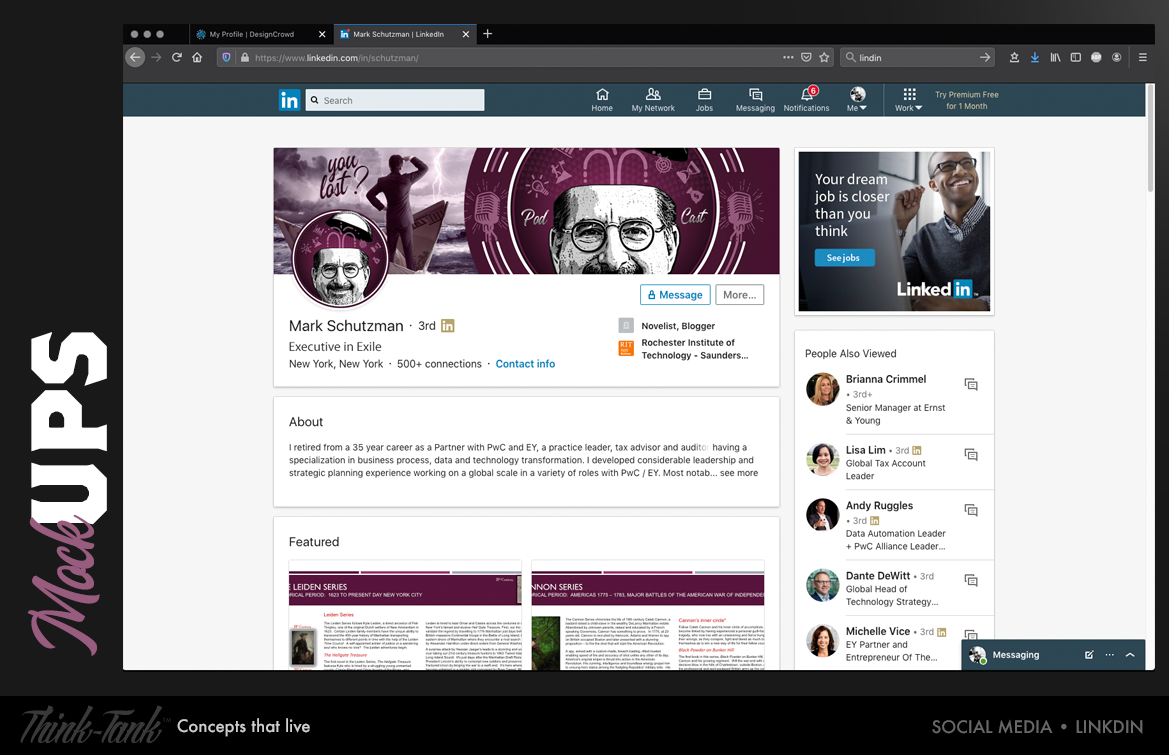The height and width of the screenshot is (755, 1169).
Task: Click the browser forward arrow
Action: coord(156,57)
